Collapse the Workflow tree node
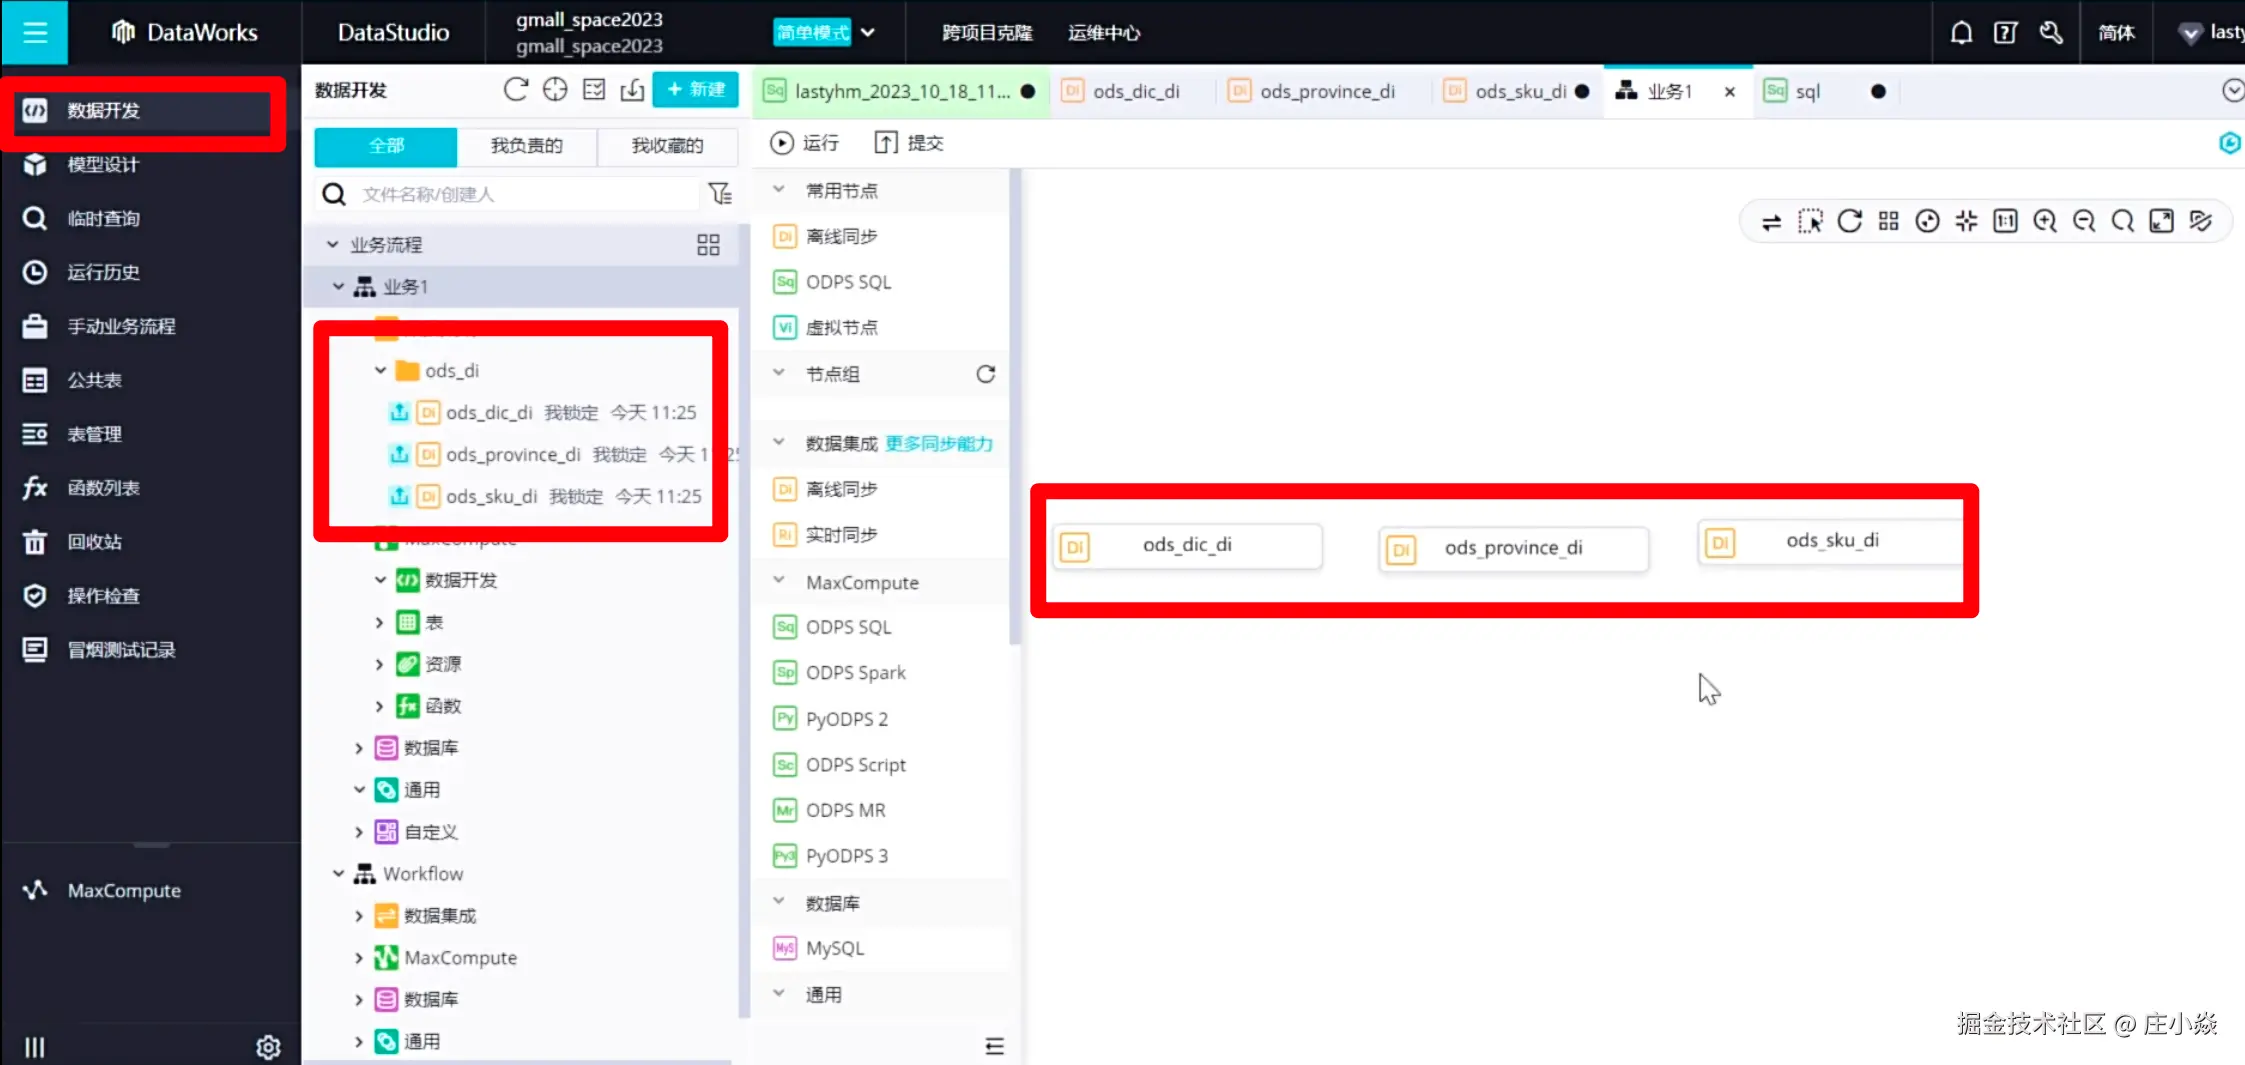 click(338, 874)
